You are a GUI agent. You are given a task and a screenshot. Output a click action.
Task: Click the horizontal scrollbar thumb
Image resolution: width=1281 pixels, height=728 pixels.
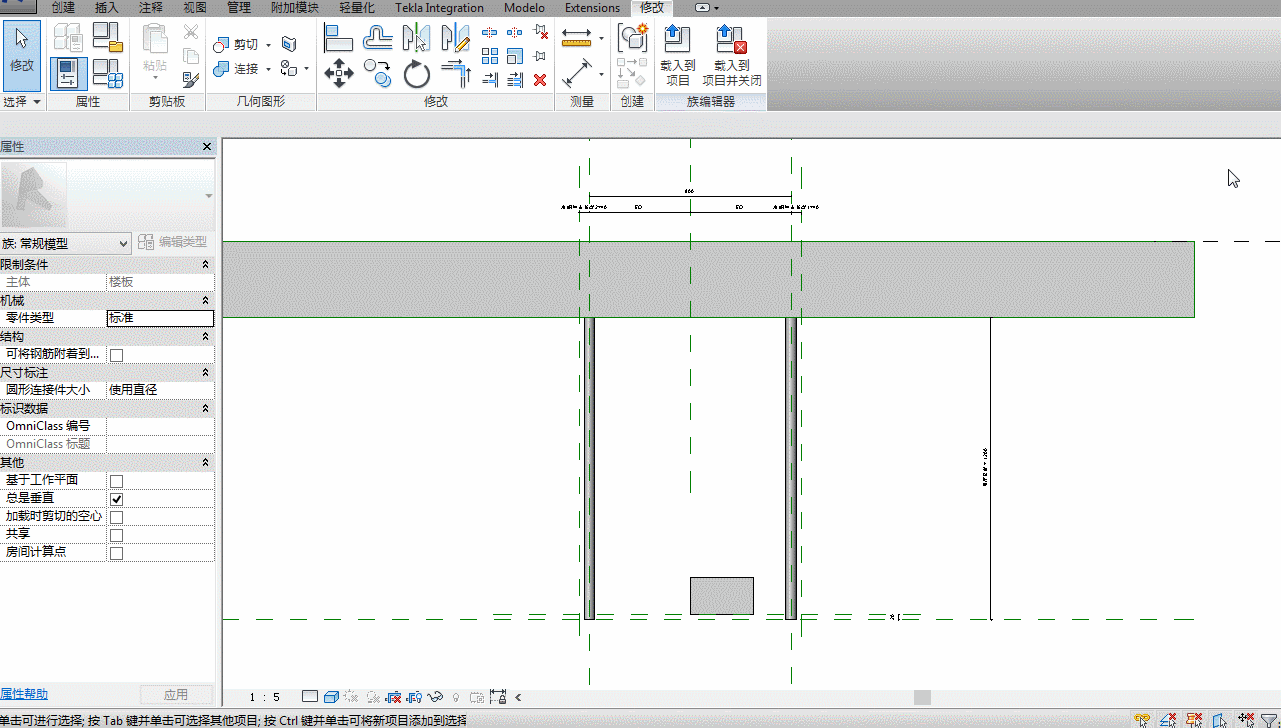point(922,697)
